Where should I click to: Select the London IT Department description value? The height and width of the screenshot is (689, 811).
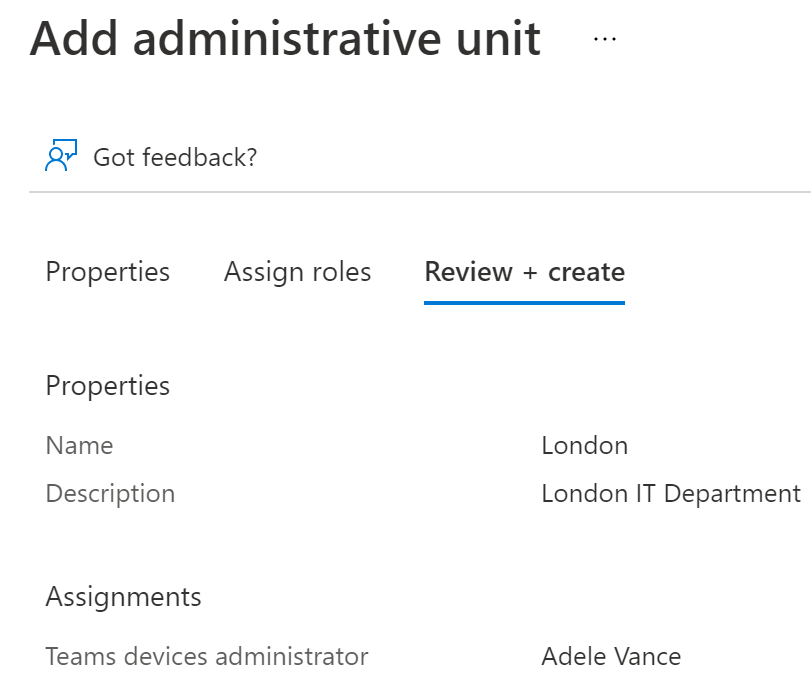[x=670, y=493]
